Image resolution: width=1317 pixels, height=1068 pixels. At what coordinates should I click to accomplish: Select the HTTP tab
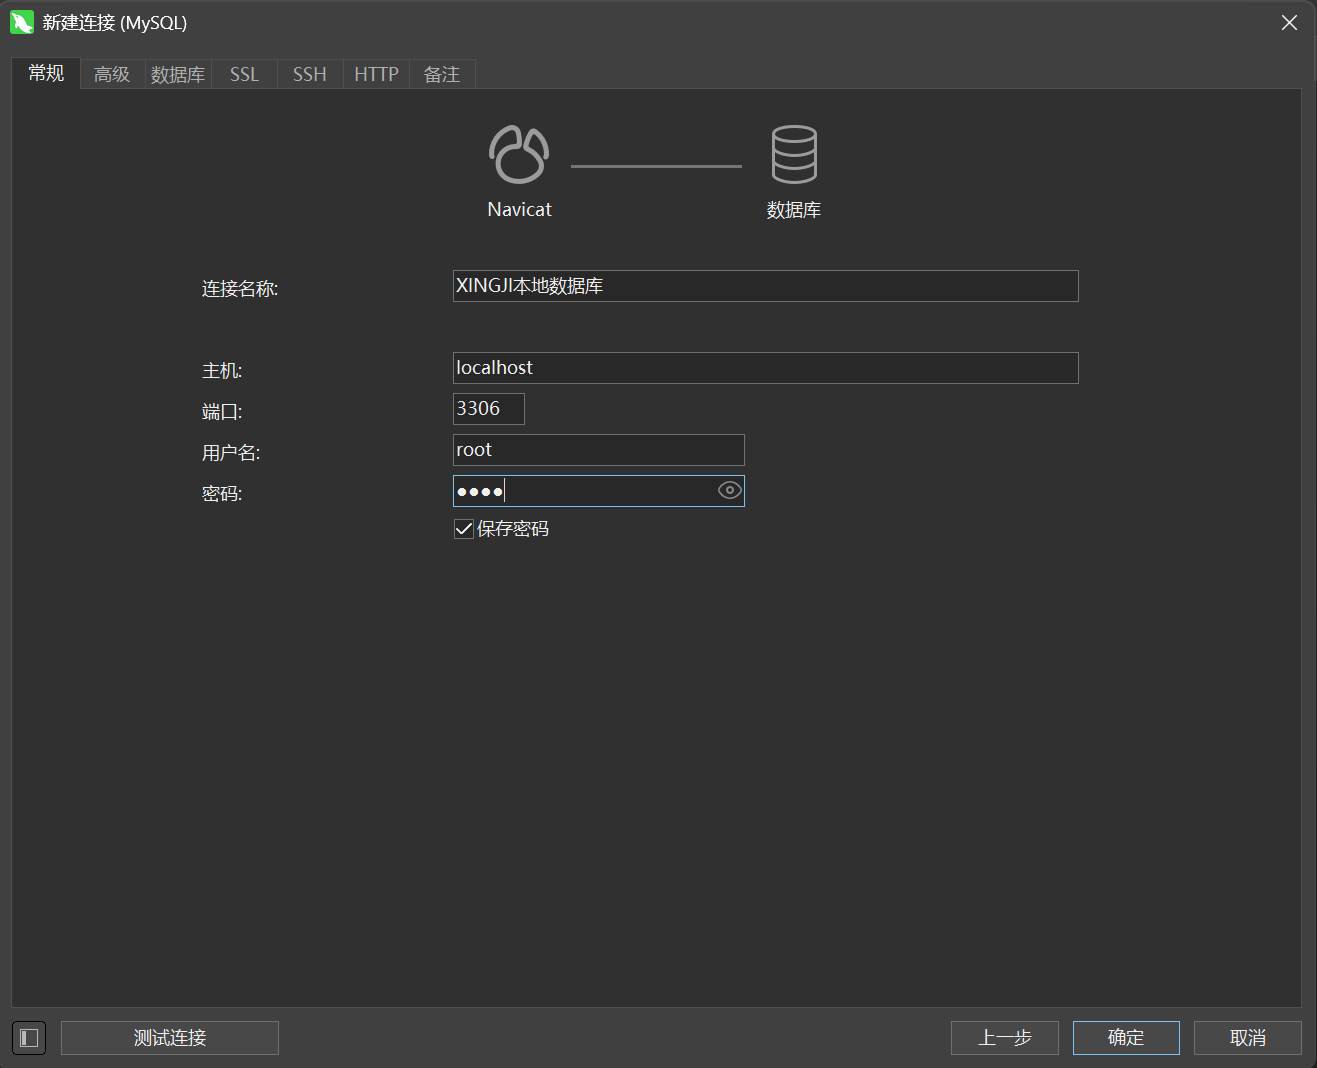click(x=376, y=74)
